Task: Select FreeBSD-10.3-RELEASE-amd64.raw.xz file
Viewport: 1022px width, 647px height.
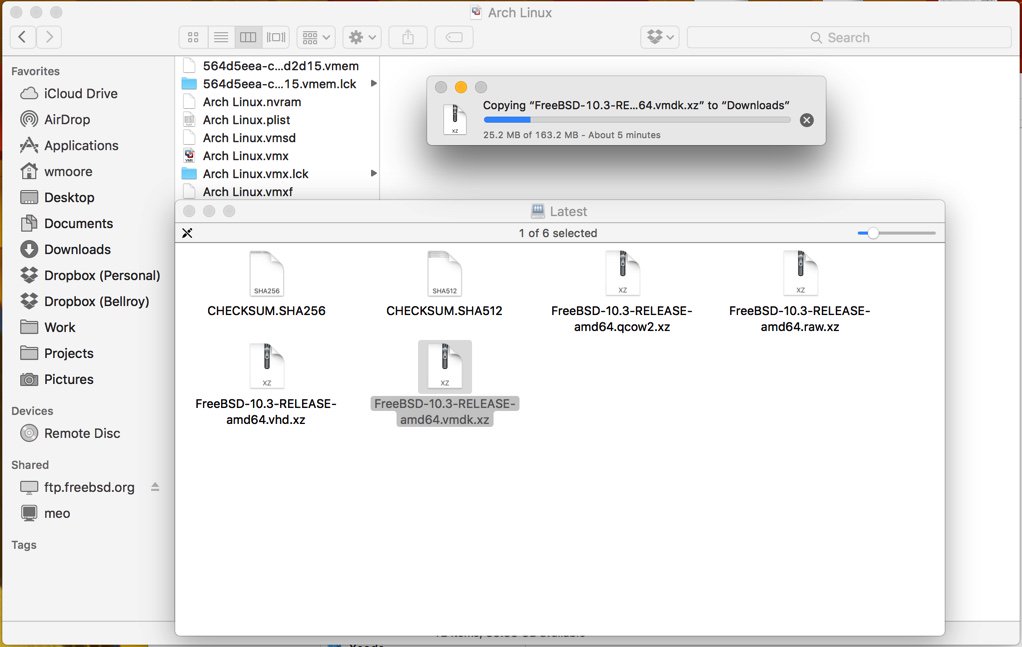Action: [x=800, y=291]
